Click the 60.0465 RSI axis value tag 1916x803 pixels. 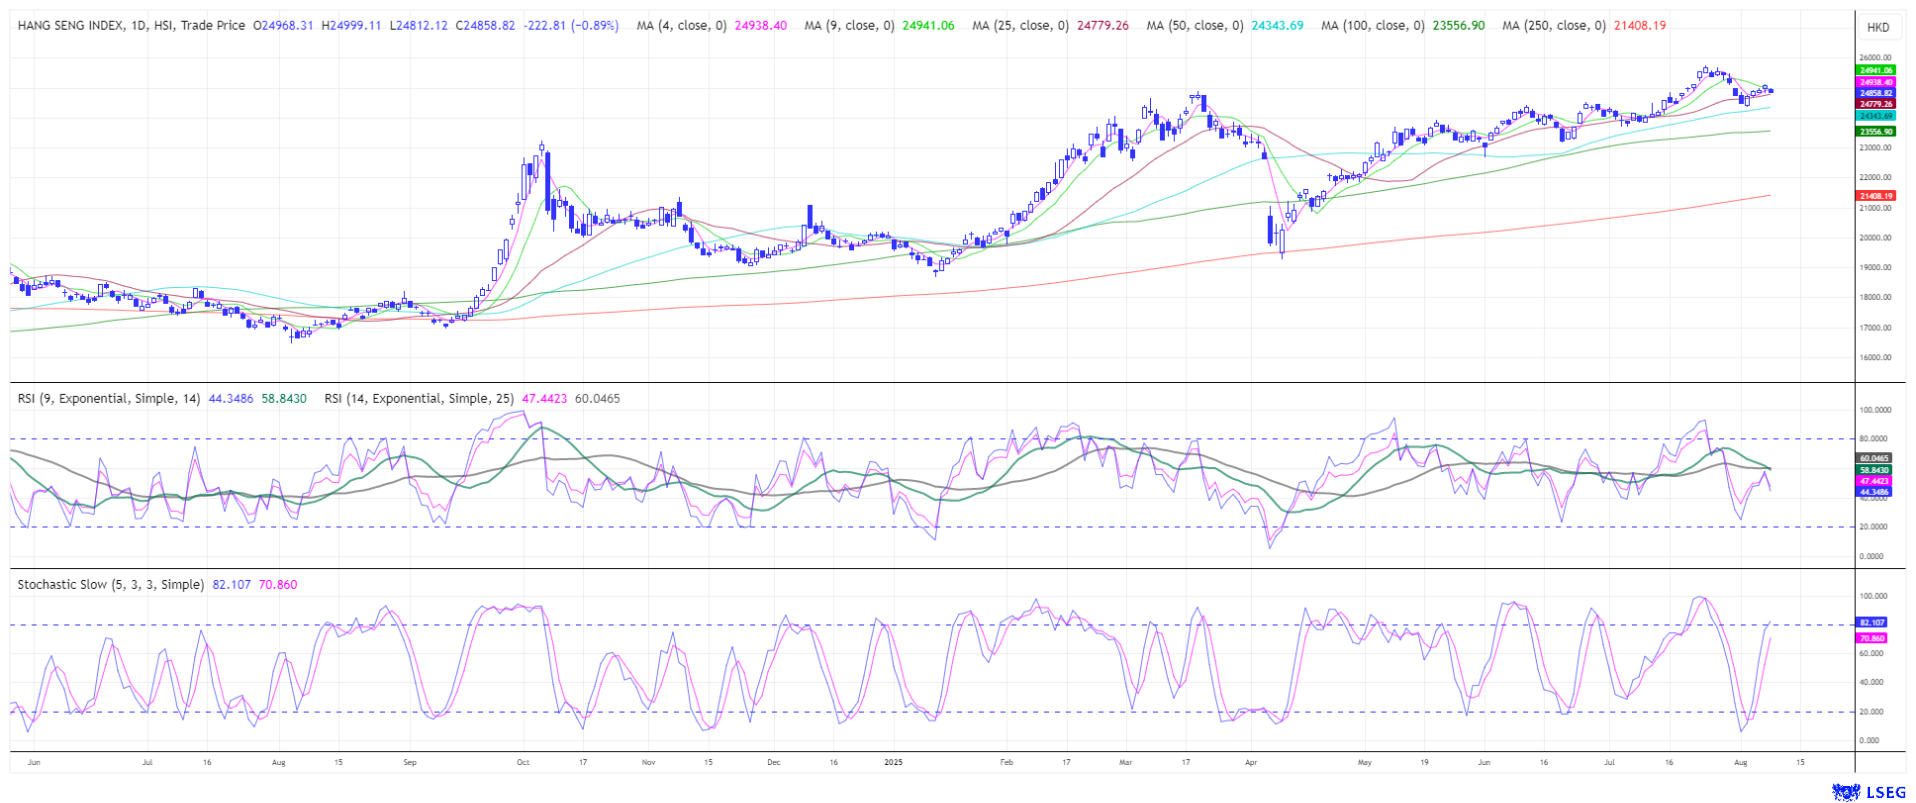[1874, 458]
